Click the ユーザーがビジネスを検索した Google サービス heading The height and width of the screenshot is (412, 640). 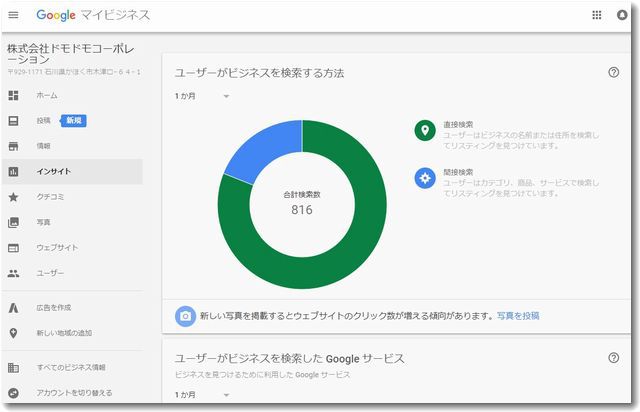coord(289,359)
